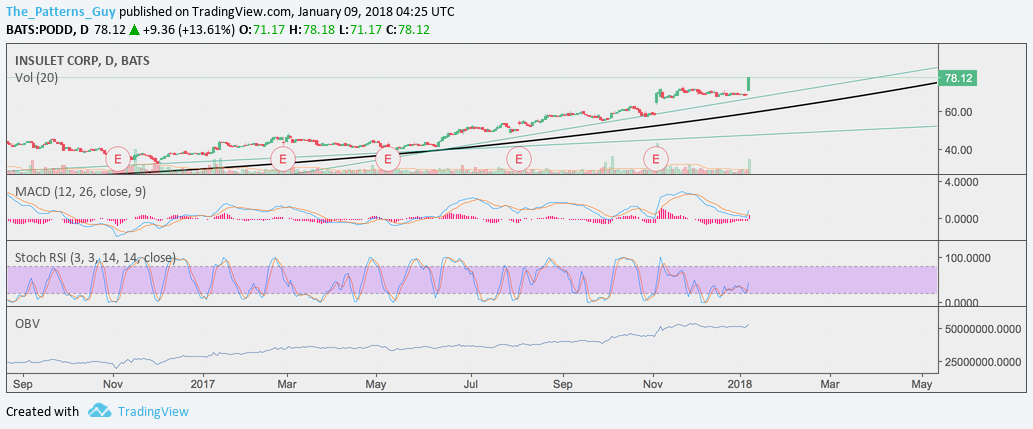
Task: Click the +9.36 (+13.61%) change value
Action: 188,30
